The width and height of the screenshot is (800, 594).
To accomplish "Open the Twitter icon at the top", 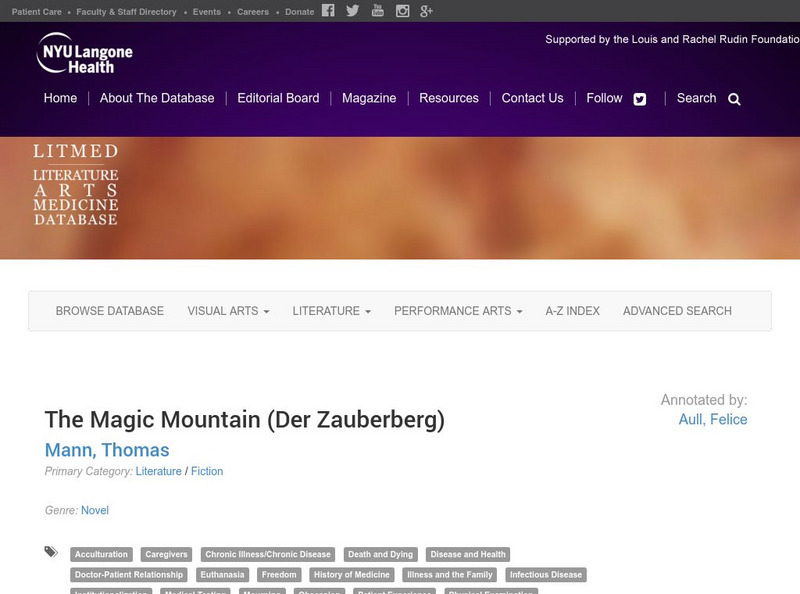I will [352, 11].
